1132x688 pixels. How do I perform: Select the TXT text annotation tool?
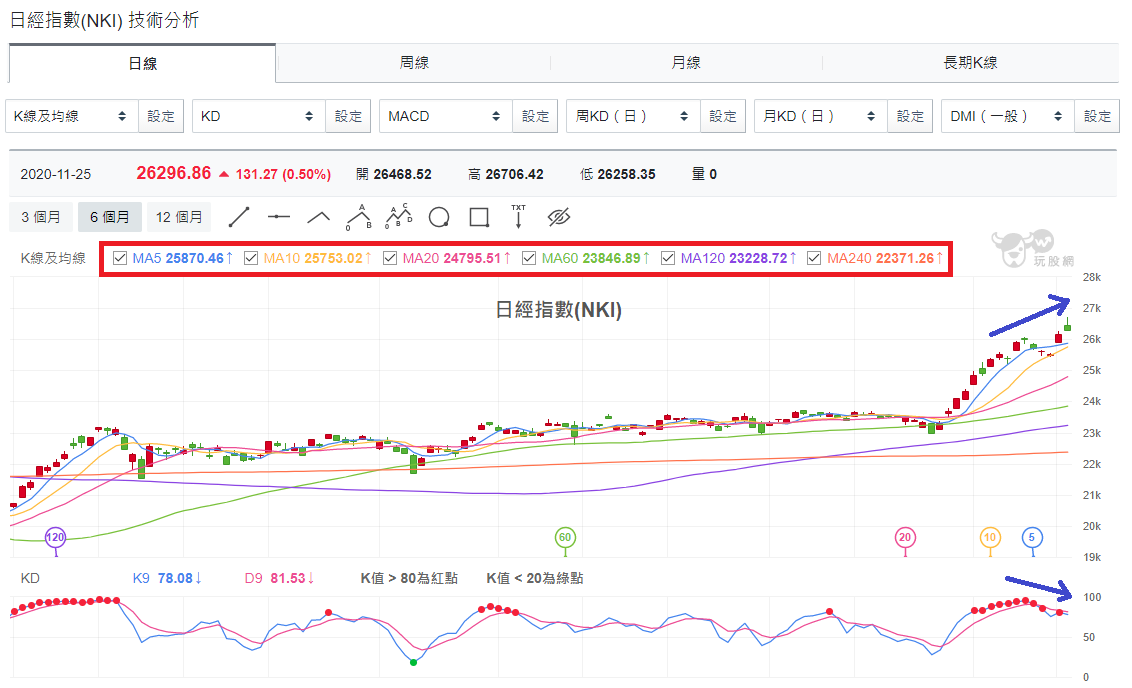(518, 217)
